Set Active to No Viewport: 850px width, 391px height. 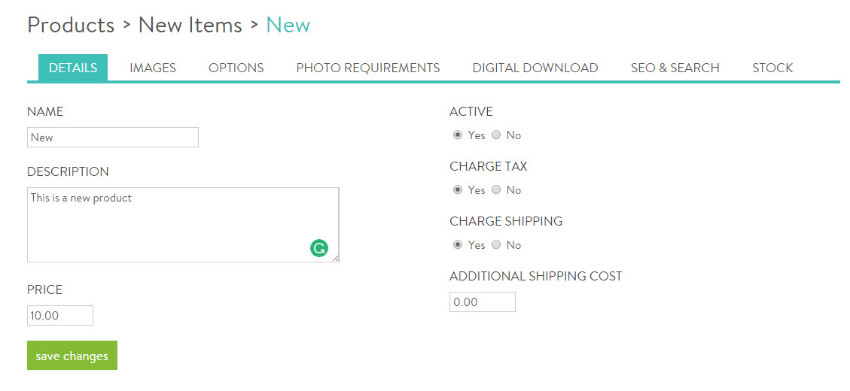tap(496, 135)
